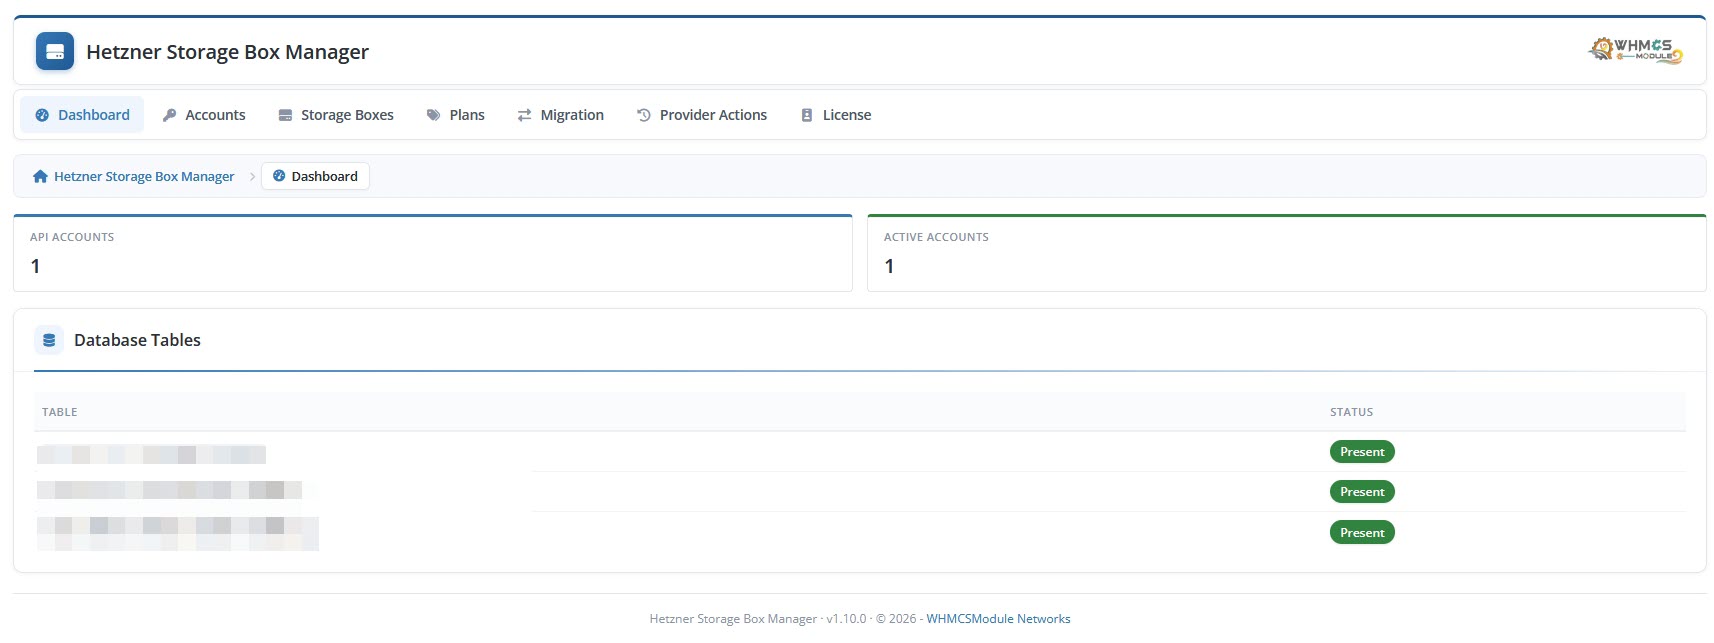Screen dimensions: 1714x643
Task: Switch to Storage Boxes tab
Action: coord(336,115)
